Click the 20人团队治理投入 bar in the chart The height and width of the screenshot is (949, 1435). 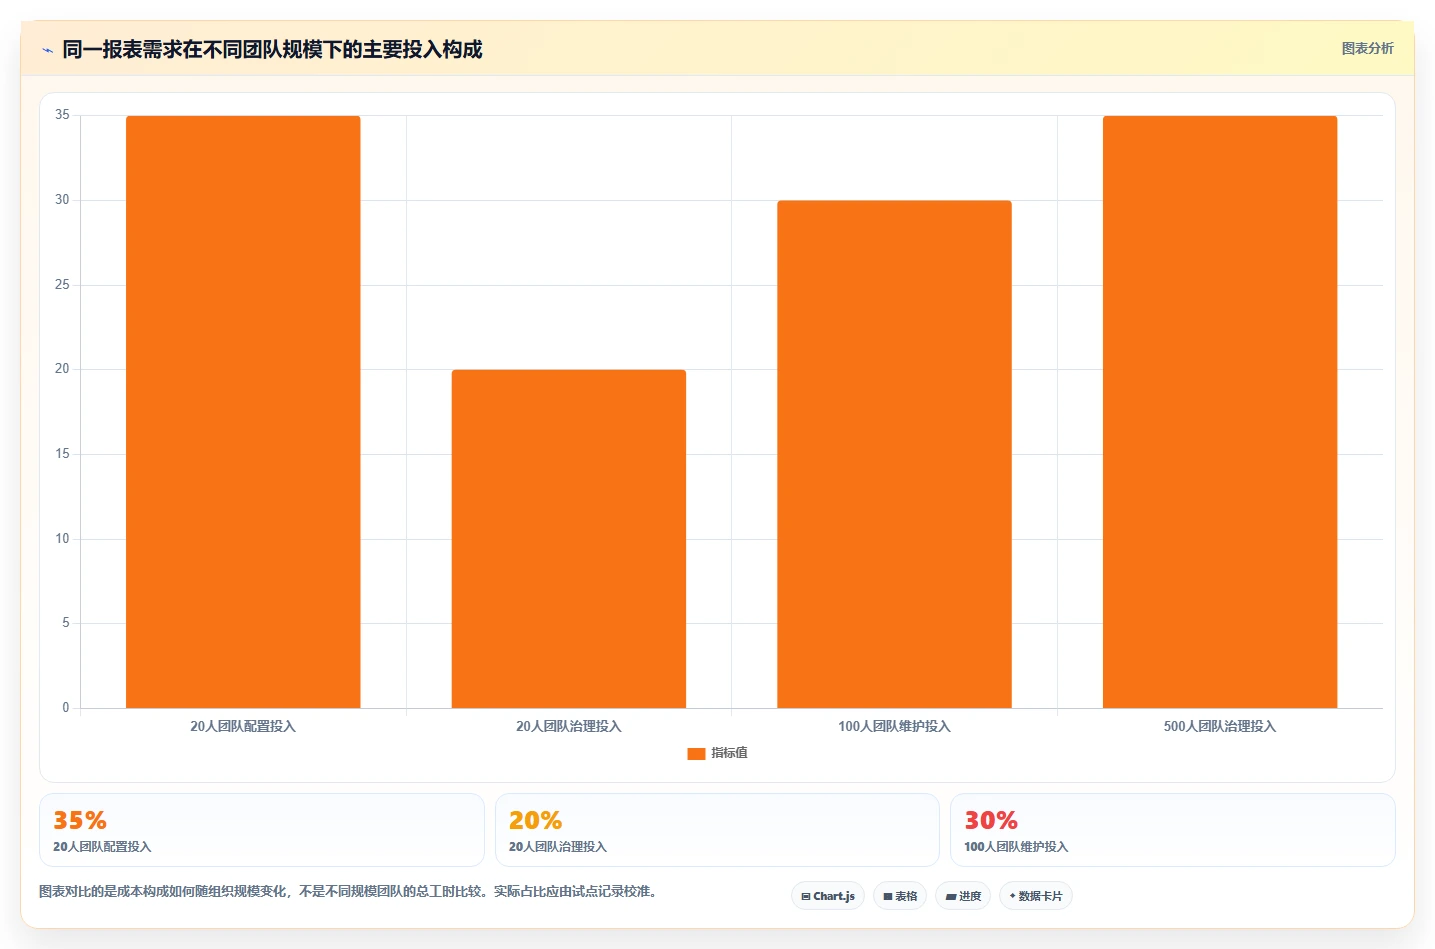pyautogui.click(x=569, y=539)
